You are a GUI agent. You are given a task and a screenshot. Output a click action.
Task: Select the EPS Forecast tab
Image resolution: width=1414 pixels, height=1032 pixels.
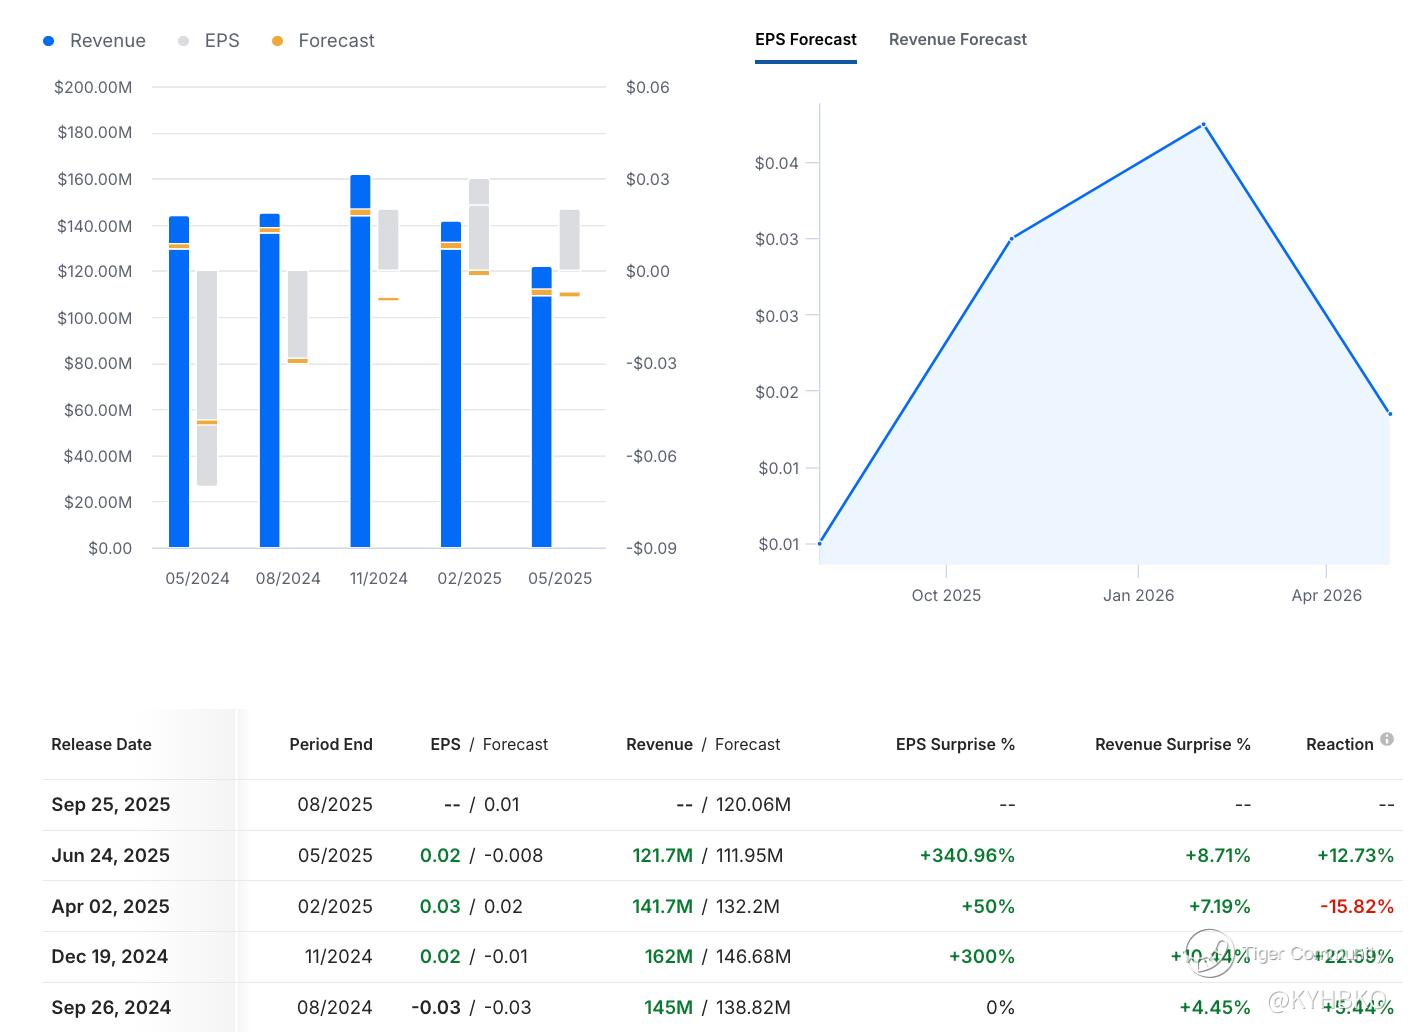(x=805, y=40)
